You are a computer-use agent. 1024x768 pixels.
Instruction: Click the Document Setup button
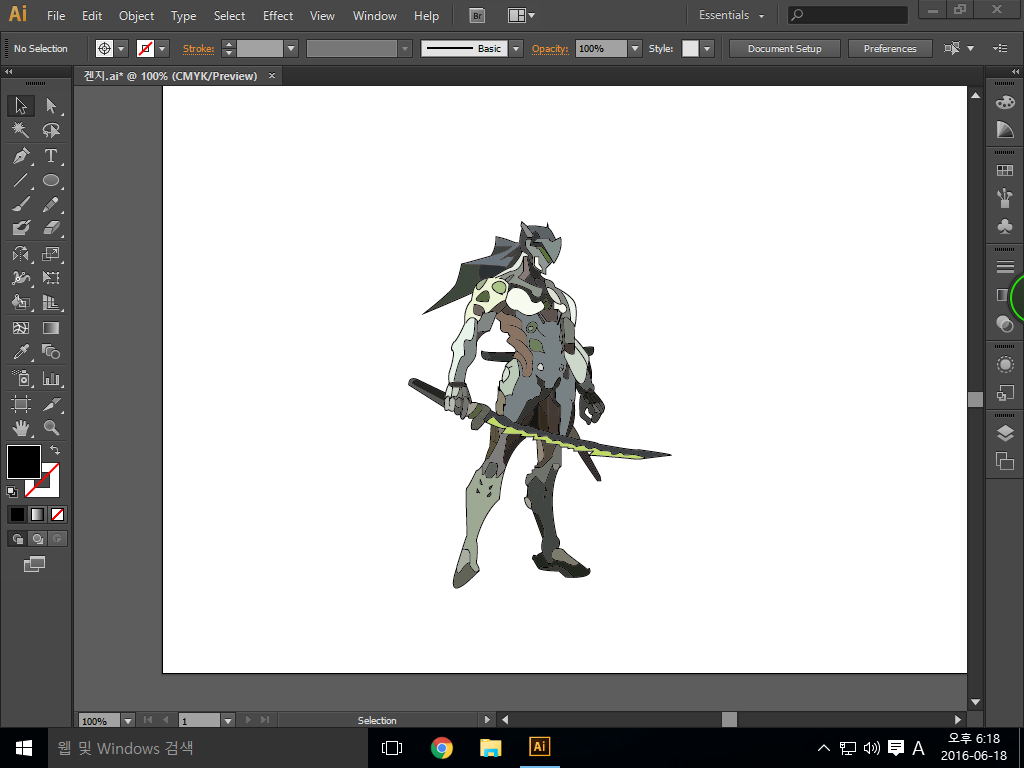(x=784, y=48)
